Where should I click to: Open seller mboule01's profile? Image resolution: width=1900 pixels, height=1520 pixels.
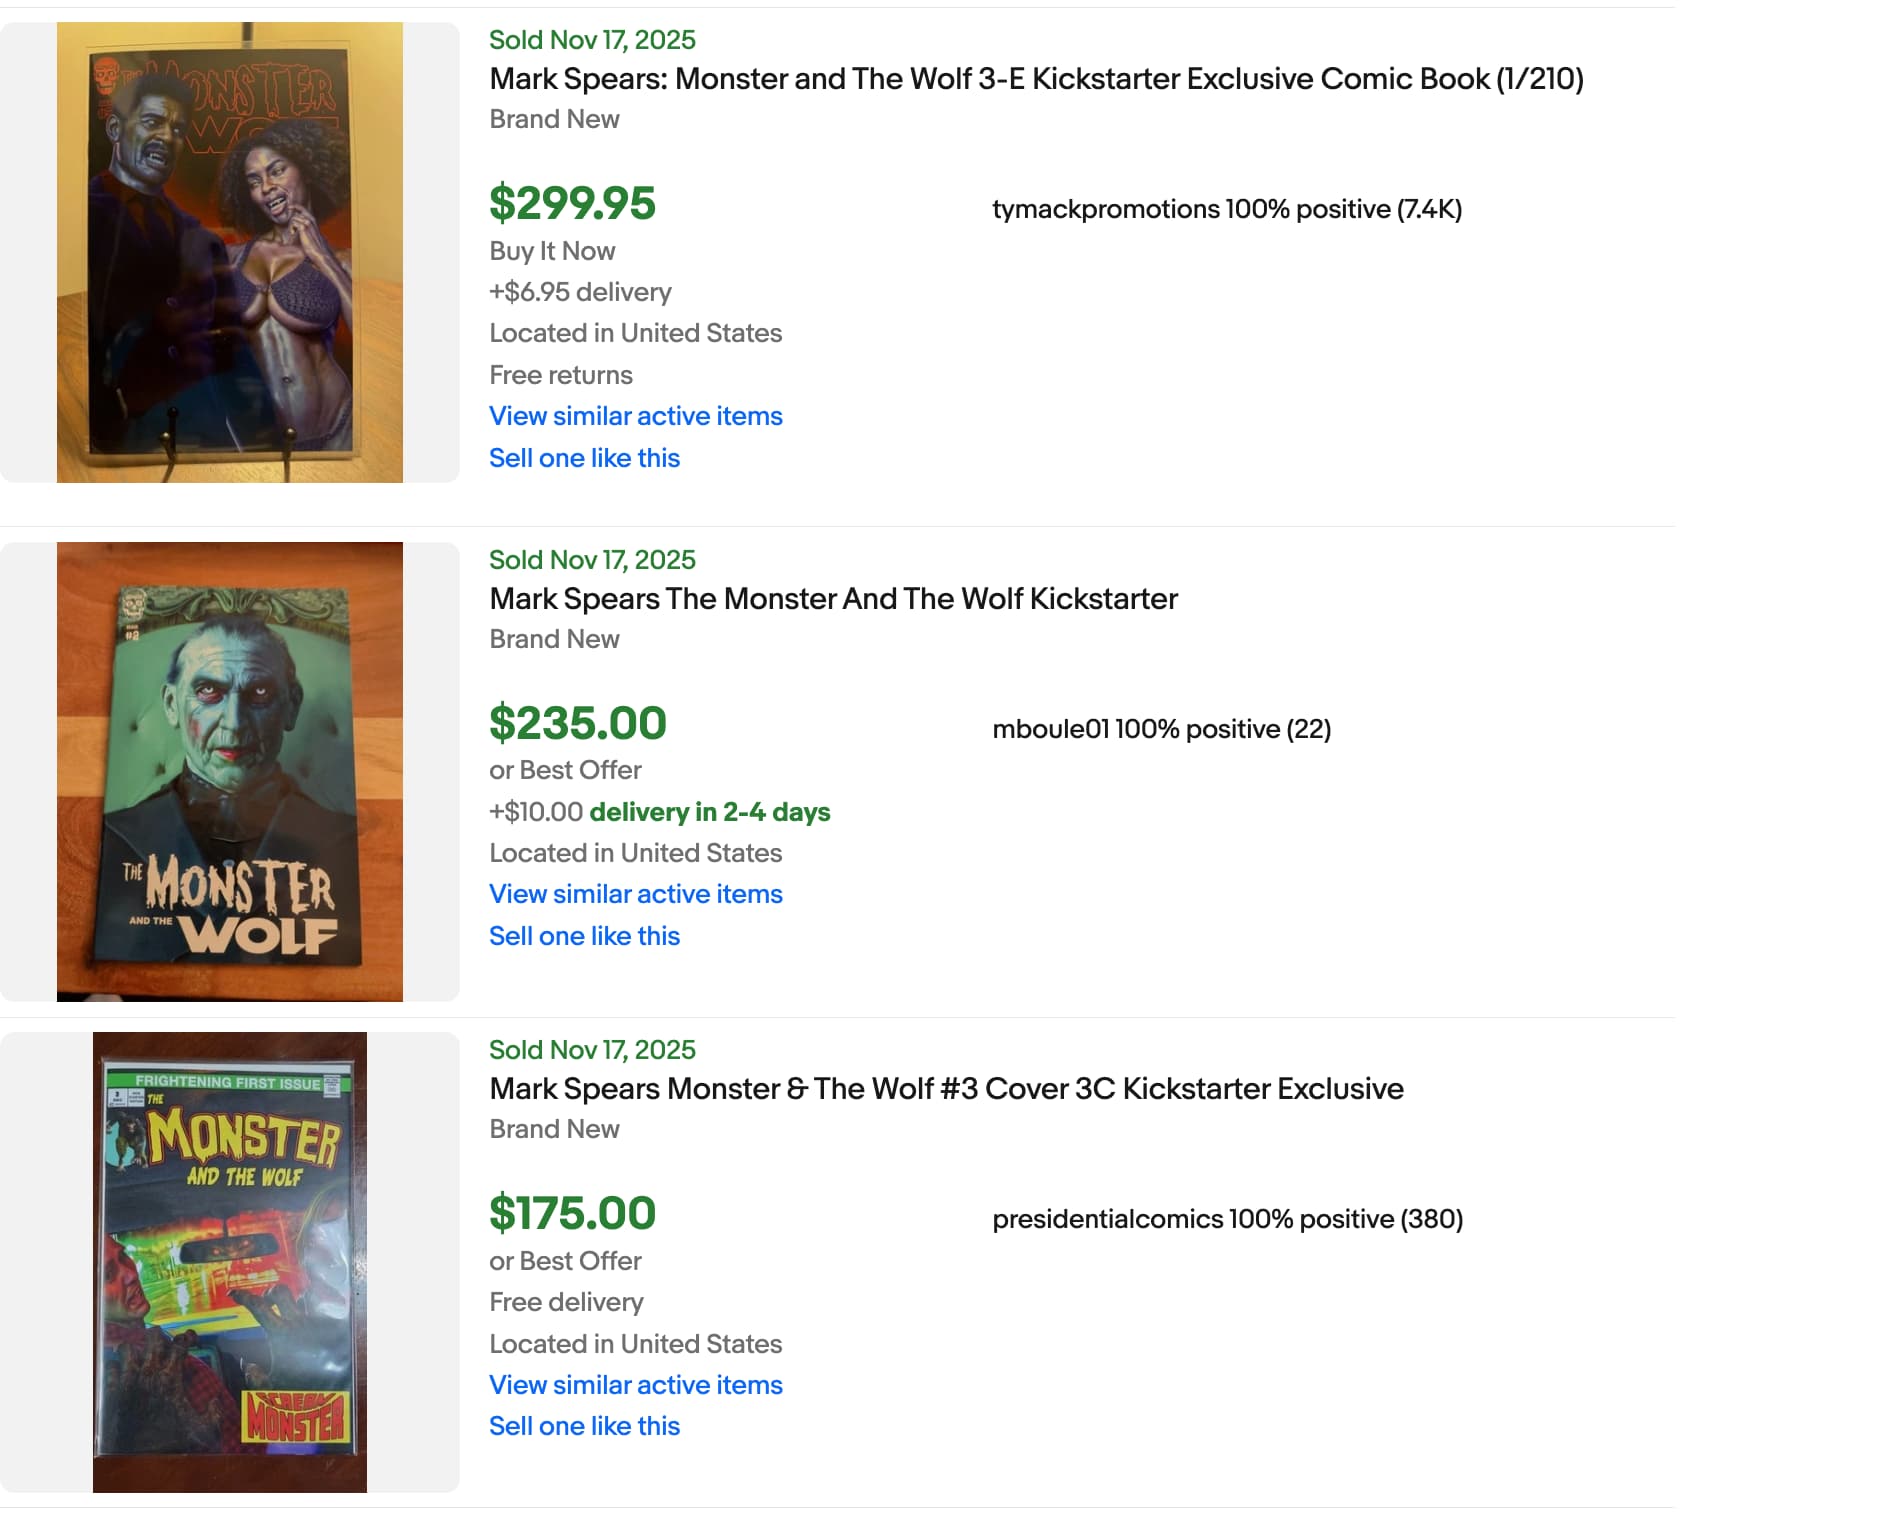click(1050, 729)
